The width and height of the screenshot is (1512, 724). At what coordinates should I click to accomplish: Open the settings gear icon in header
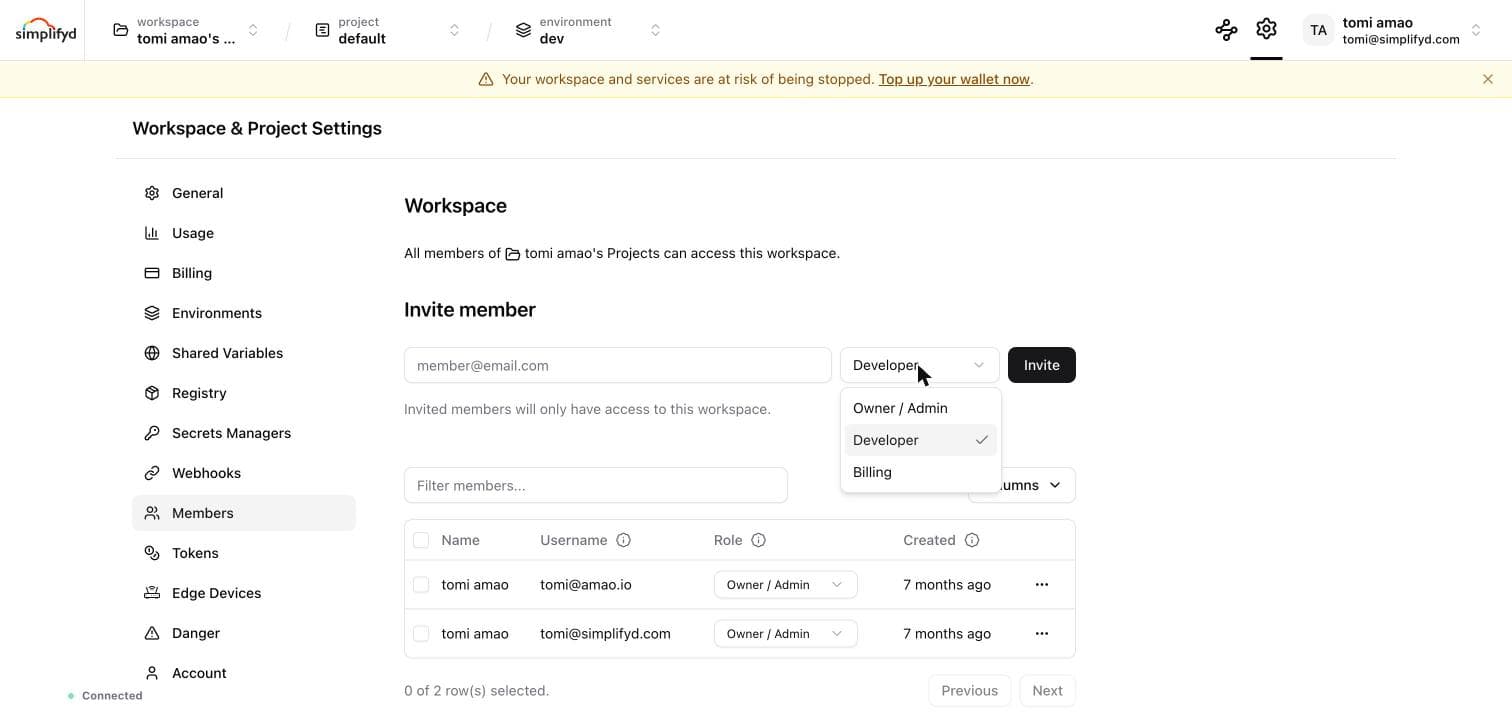tap(1266, 29)
